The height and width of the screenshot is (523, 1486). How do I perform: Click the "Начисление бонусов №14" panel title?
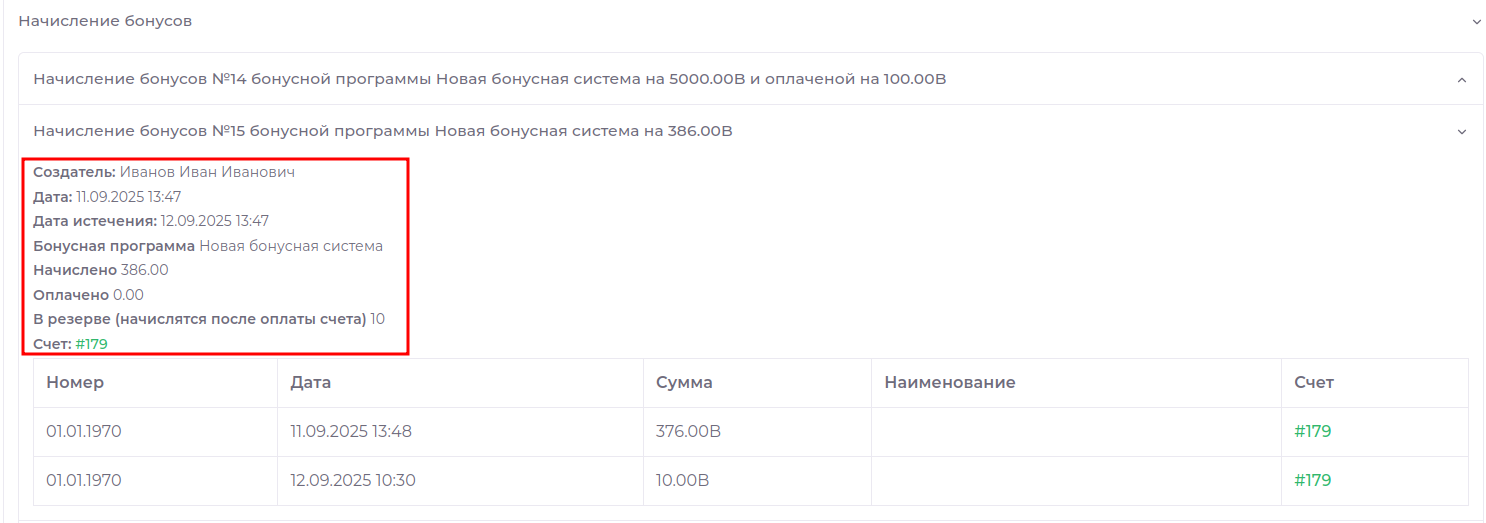click(x=489, y=79)
